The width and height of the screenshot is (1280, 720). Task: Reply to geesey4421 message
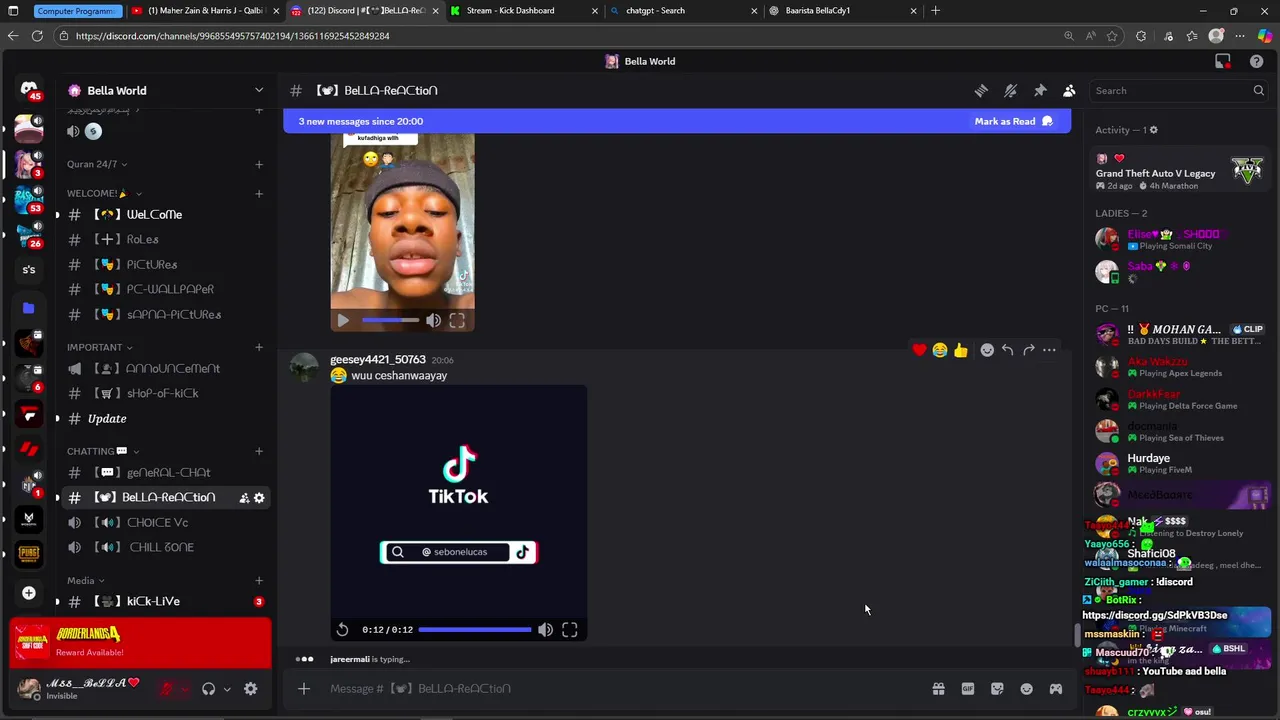click(x=1007, y=350)
